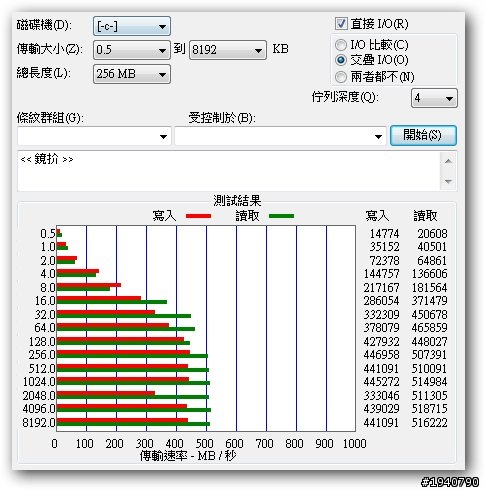
Task: Click the read value 465859
Action: point(429,328)
